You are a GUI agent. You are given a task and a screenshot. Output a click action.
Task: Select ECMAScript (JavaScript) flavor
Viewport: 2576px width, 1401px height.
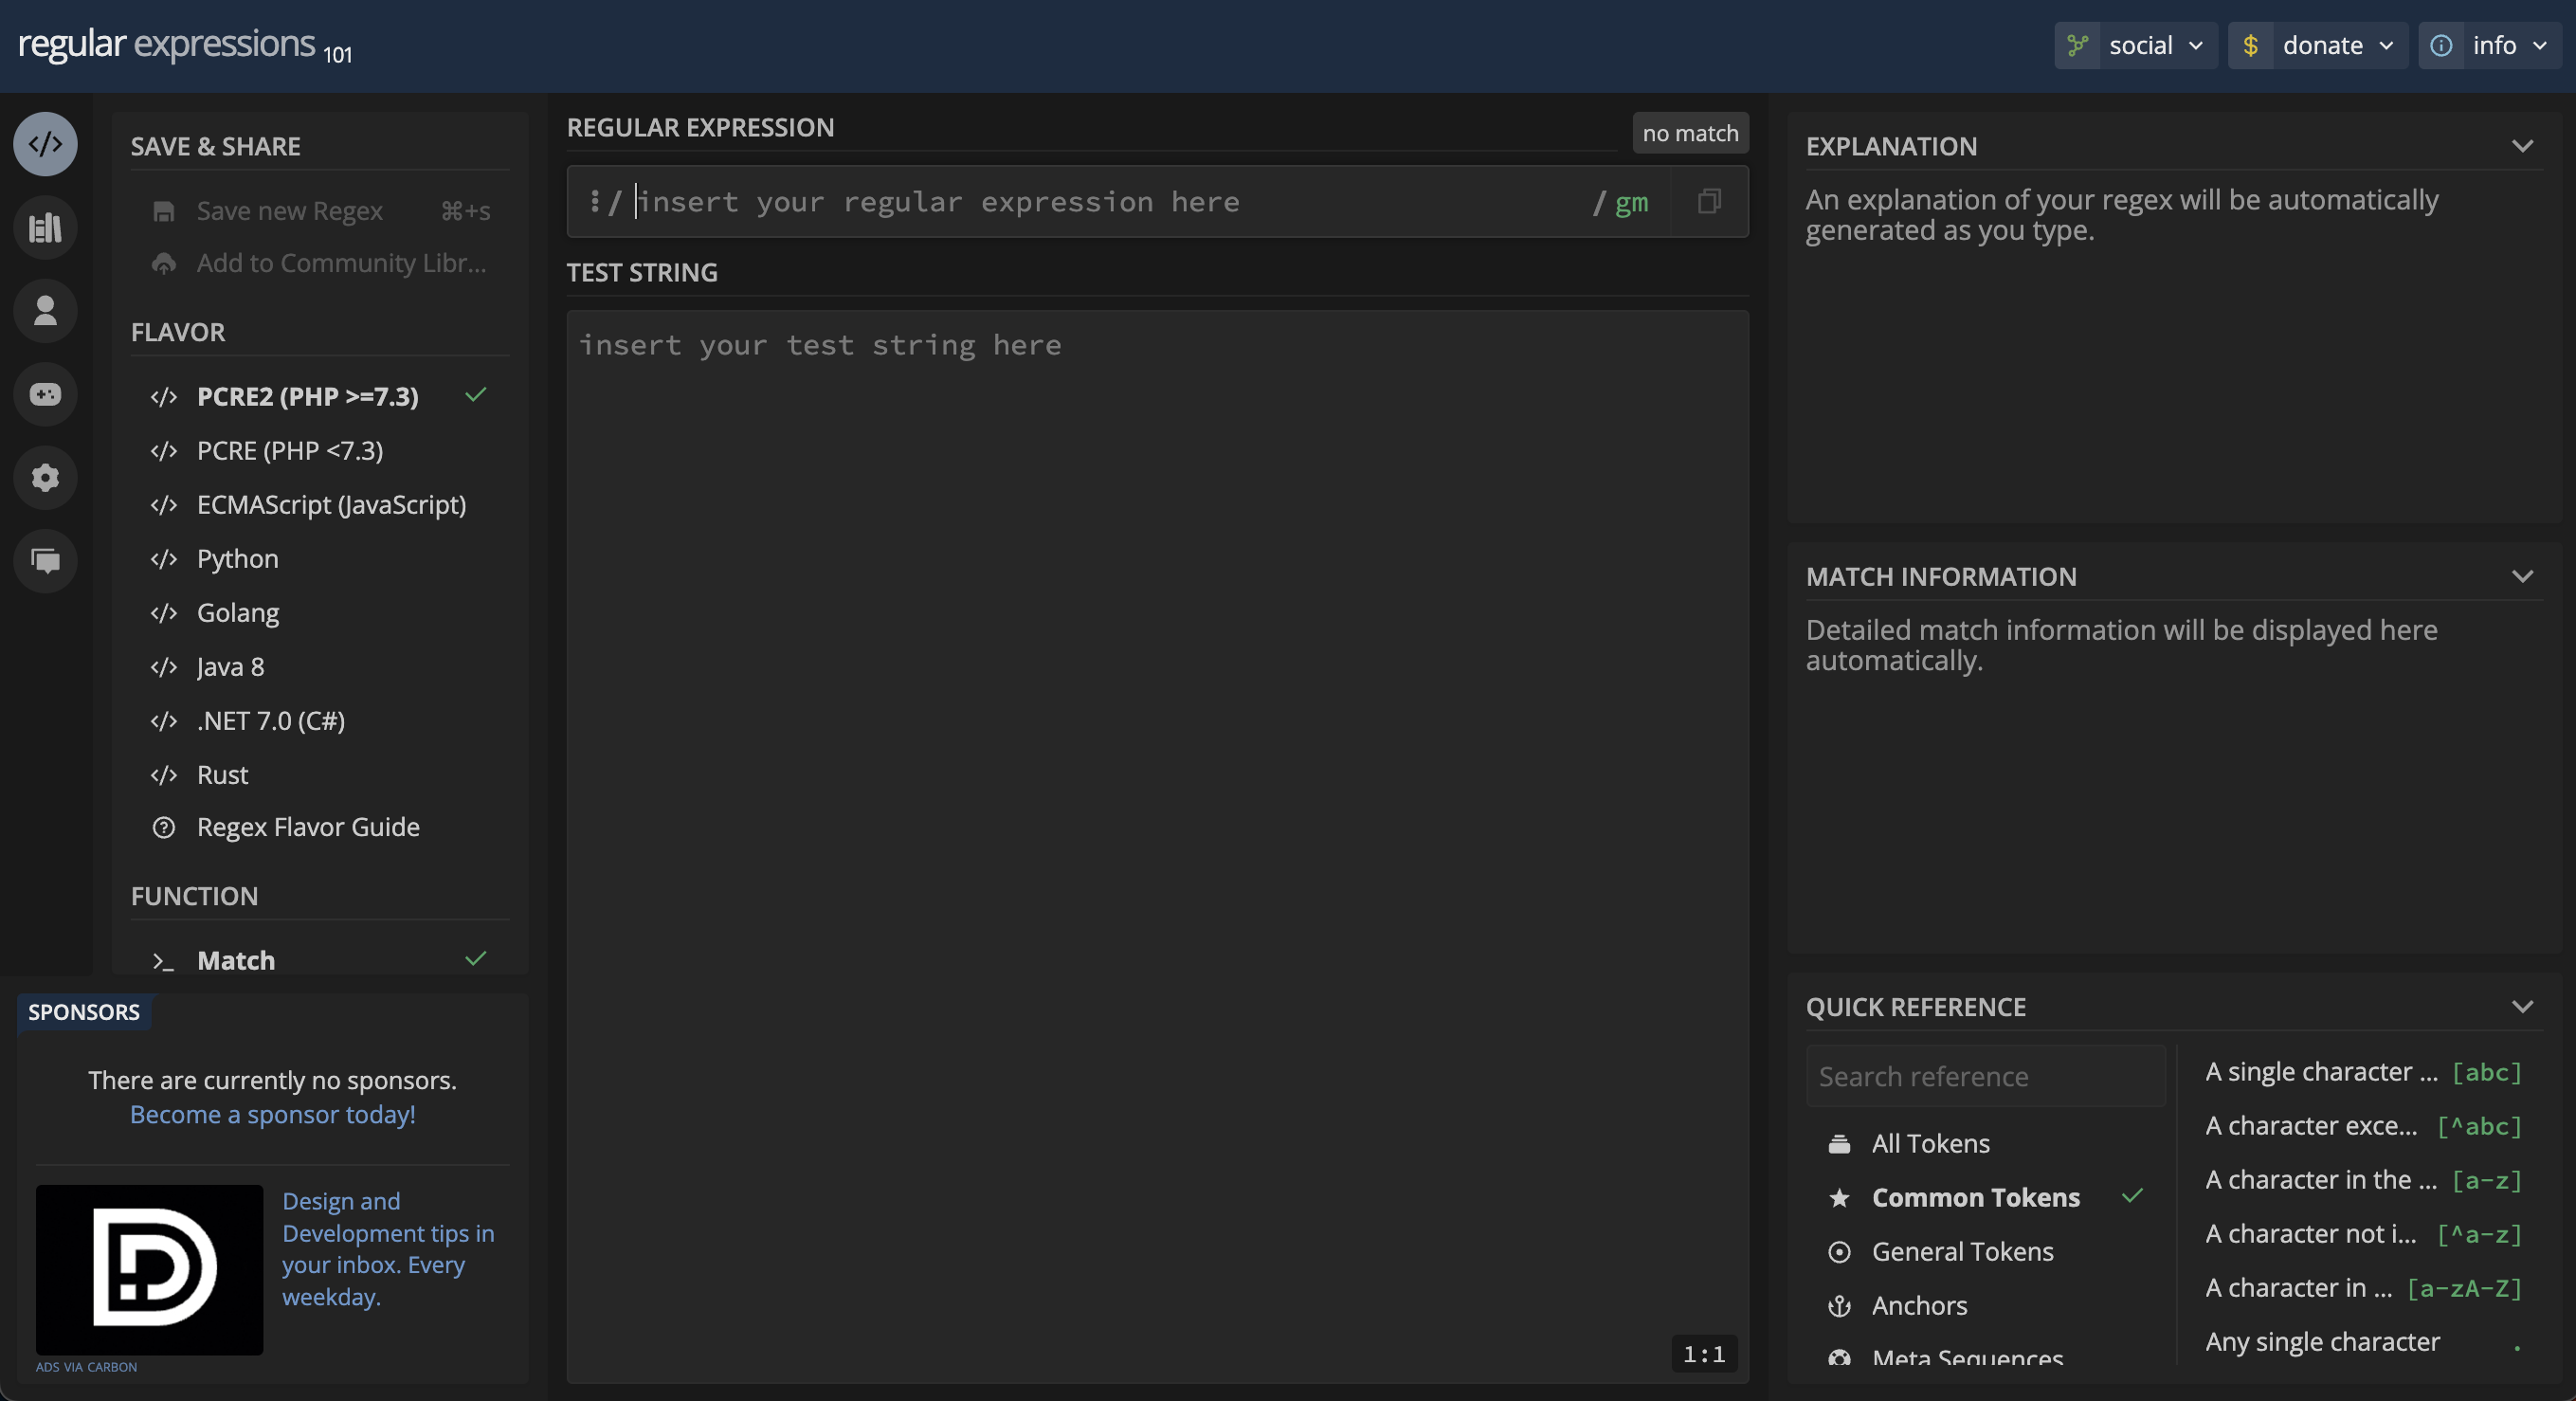[x=331, y=504]
